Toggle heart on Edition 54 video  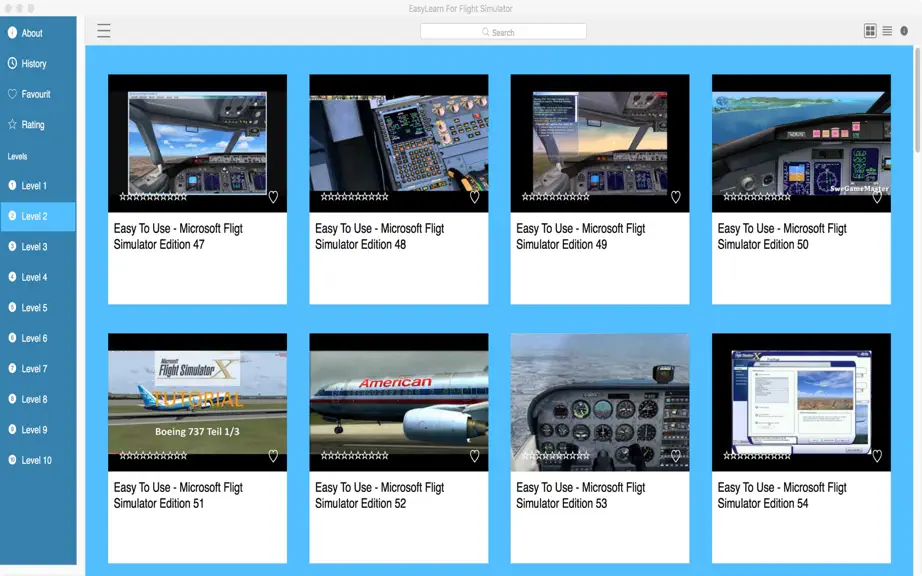pos(877,456)
